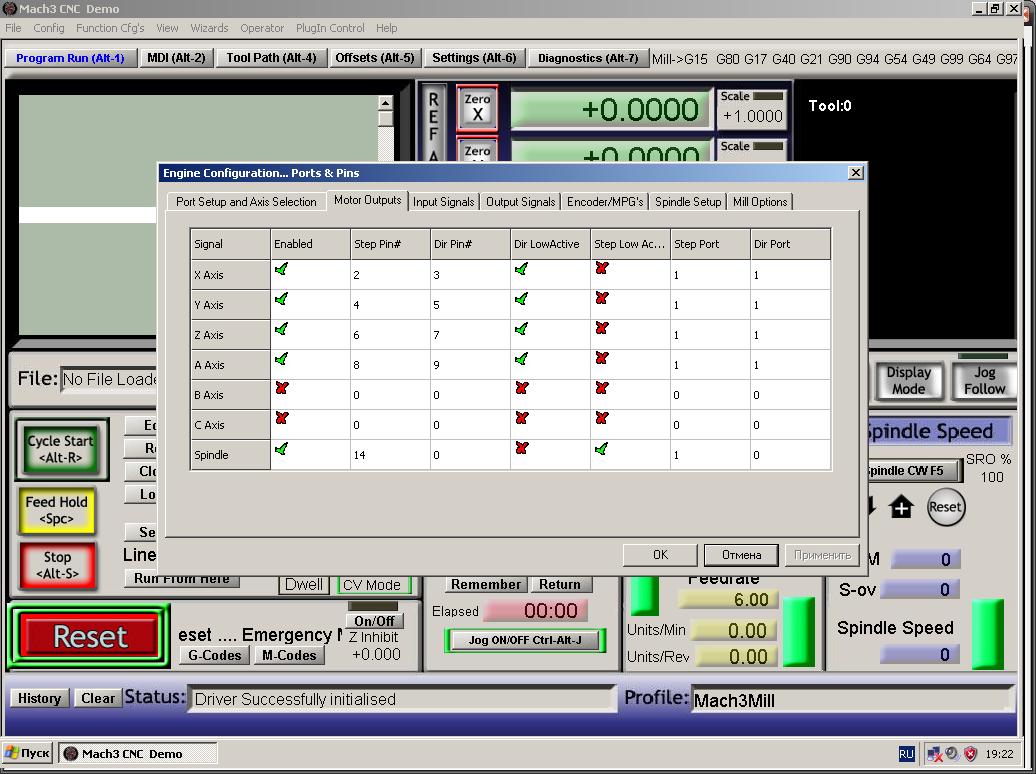Viewport: 1036px width, 774px height.
Task: Click the Zero X button
Action: click(x=477, y=107)
